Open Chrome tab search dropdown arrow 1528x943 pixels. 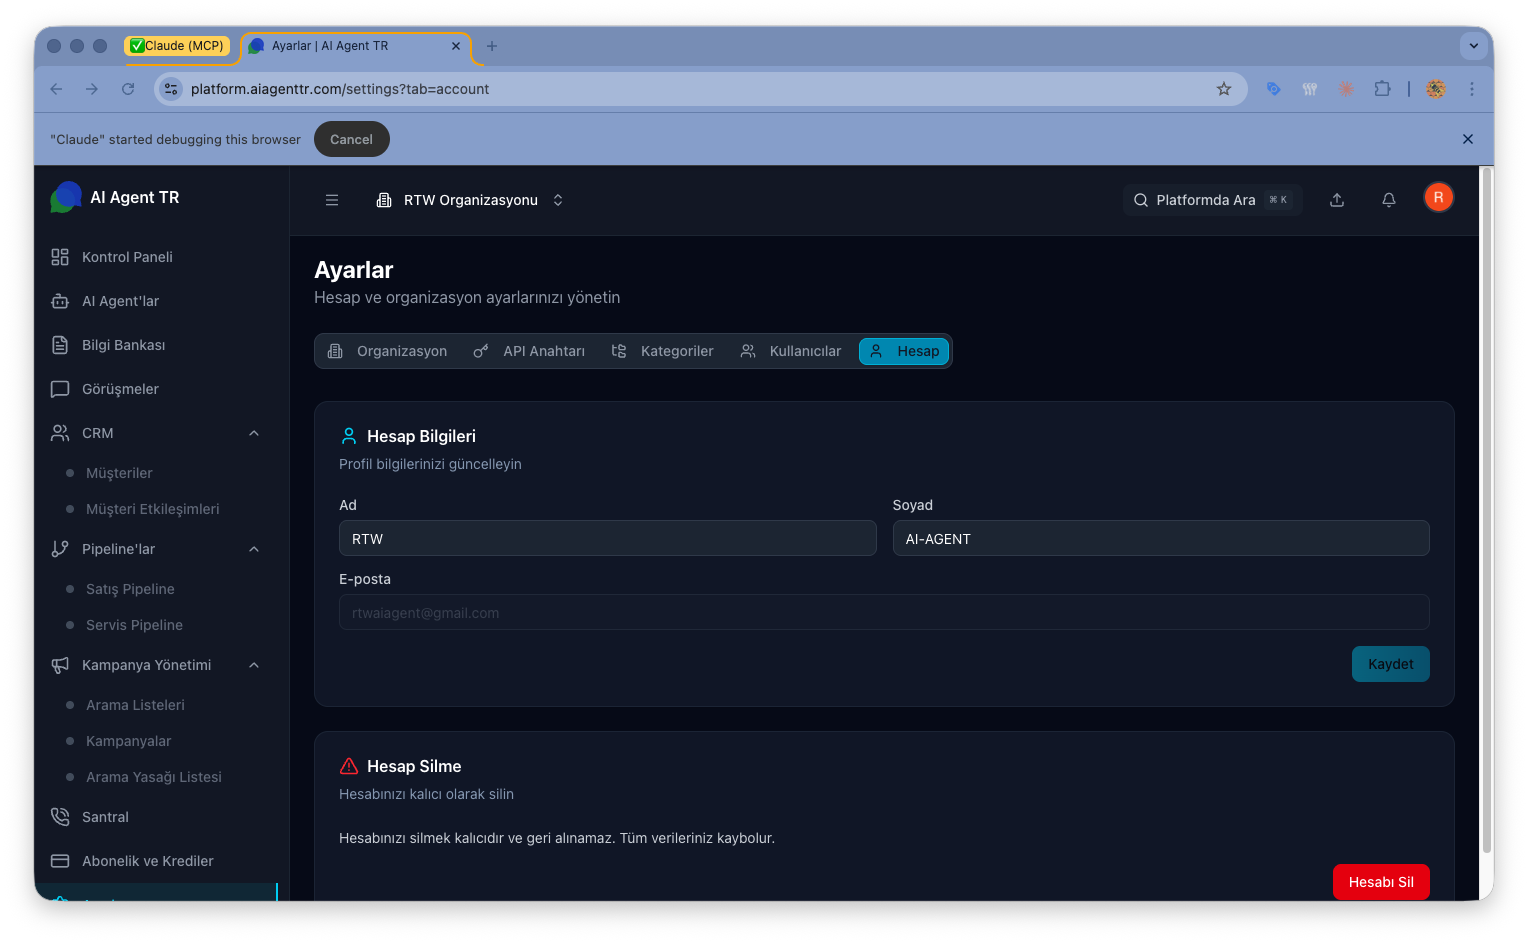(1473, 46)
